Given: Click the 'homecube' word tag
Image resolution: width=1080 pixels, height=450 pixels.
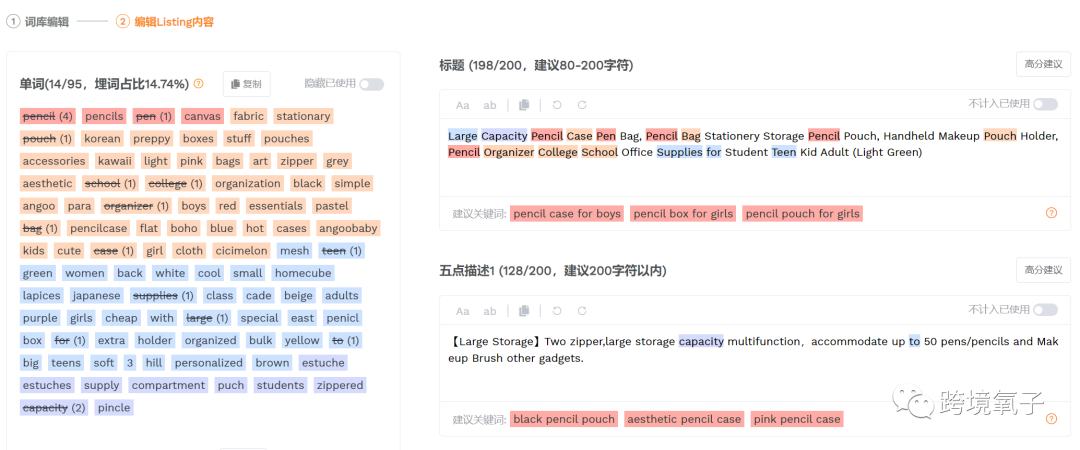Looking at the screenshot, I should [x=303, y=273].
